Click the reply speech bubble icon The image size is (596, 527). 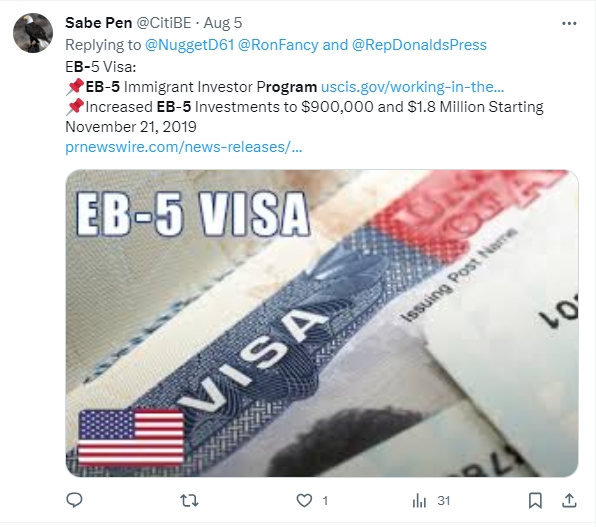click(74, 500)
